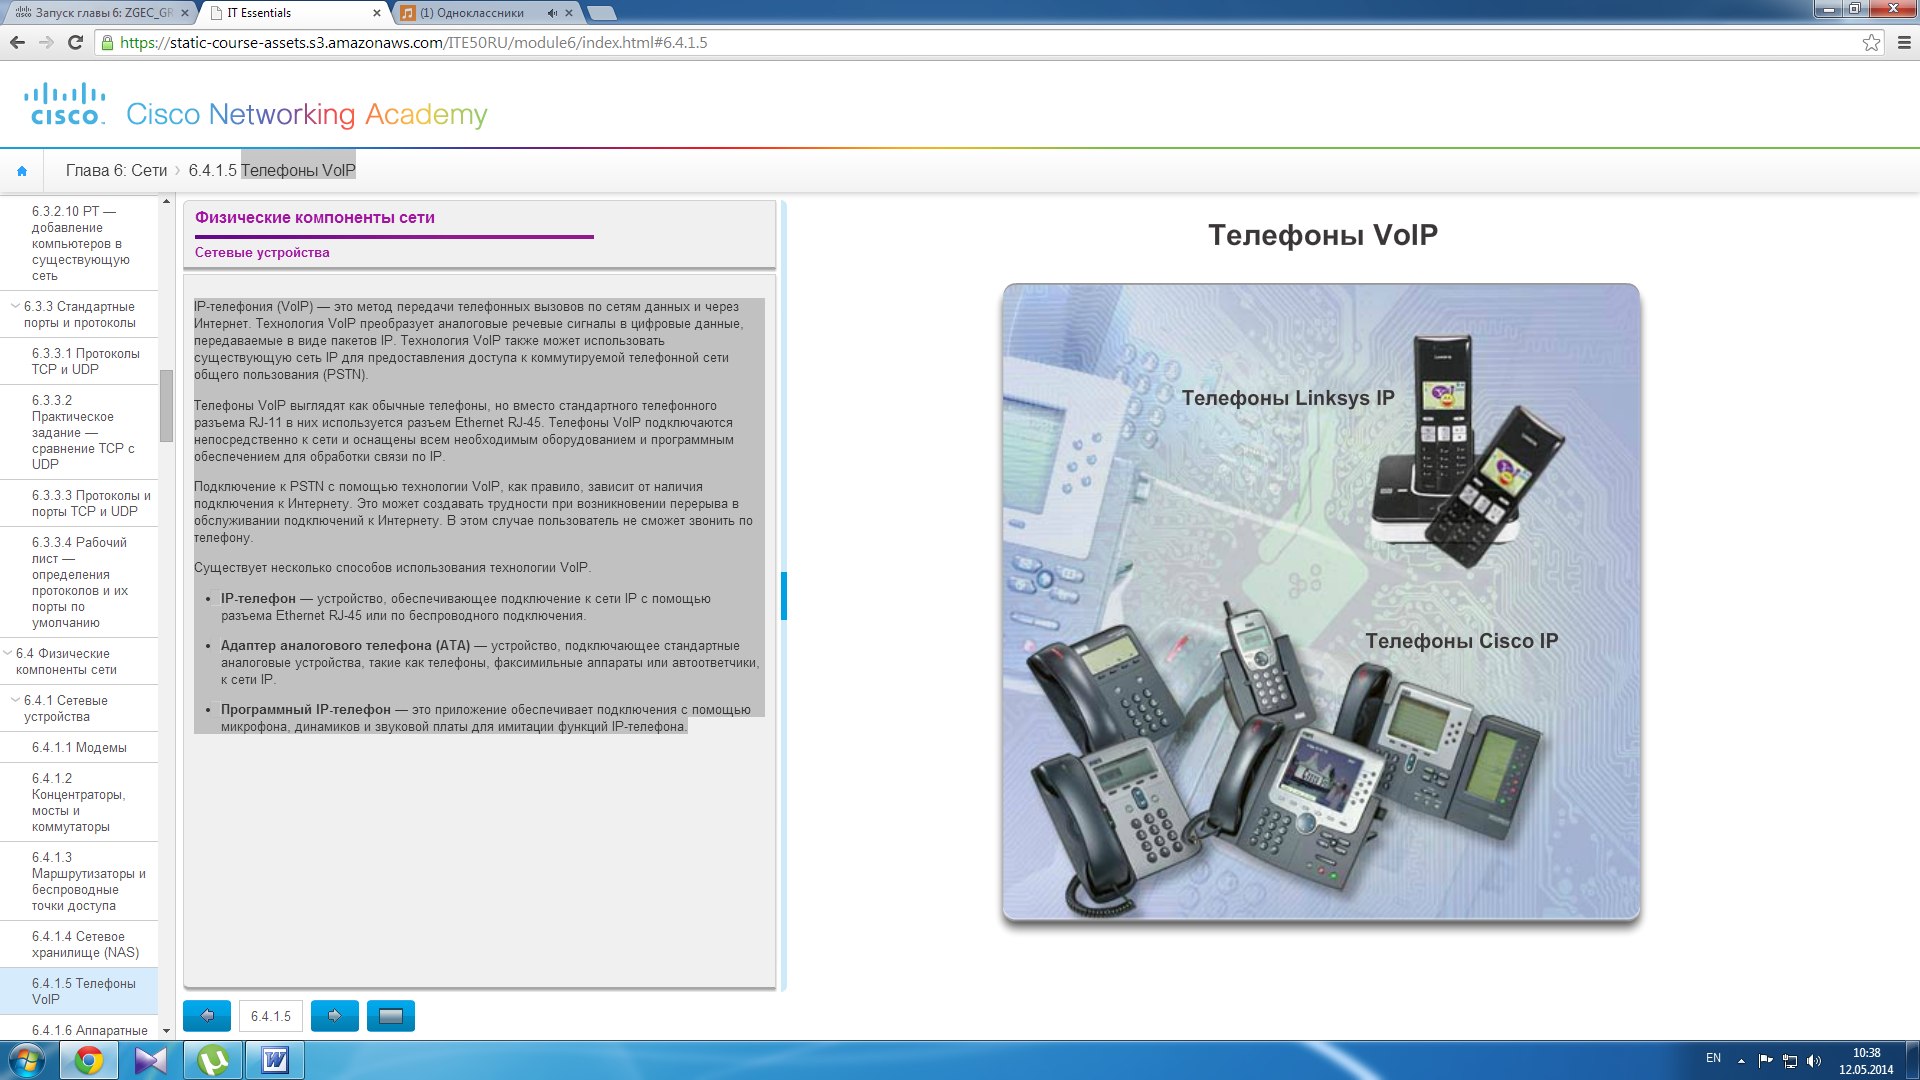Click the Cisco logo
This screenshot has width=1920, height=1080.
65,105
